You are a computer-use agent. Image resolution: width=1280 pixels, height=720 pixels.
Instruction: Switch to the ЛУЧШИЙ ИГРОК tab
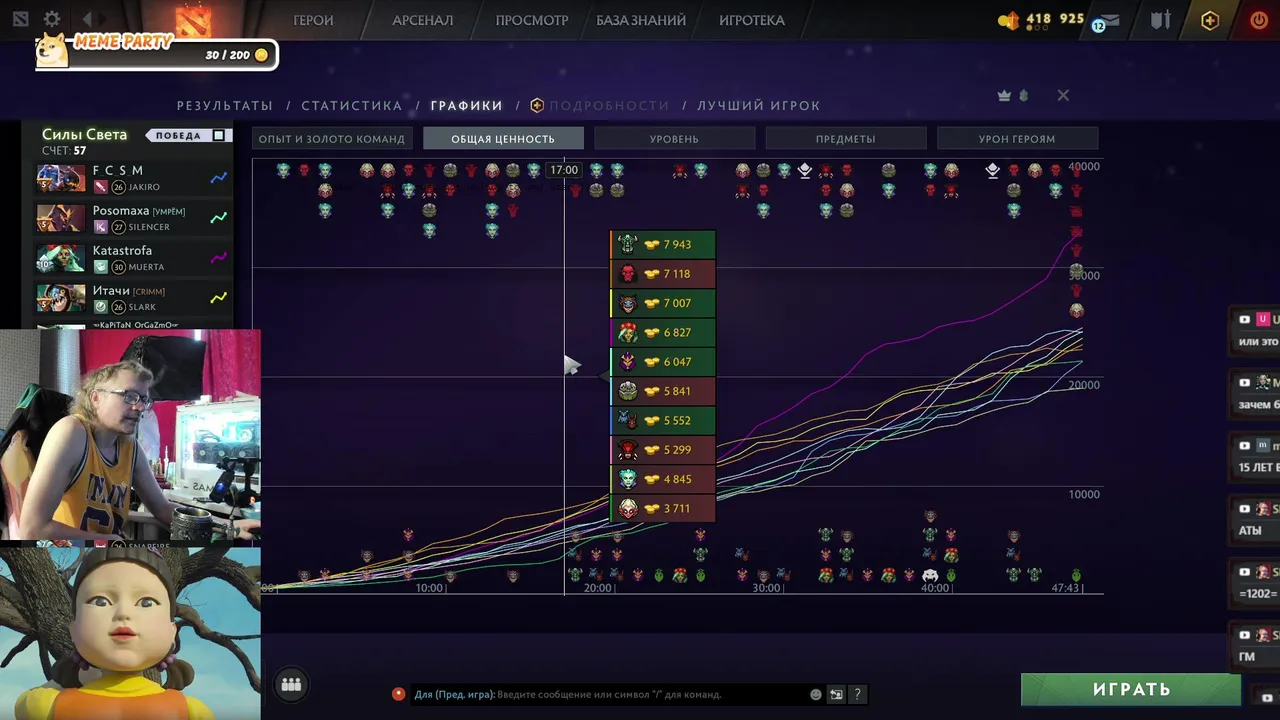point(759,105)
